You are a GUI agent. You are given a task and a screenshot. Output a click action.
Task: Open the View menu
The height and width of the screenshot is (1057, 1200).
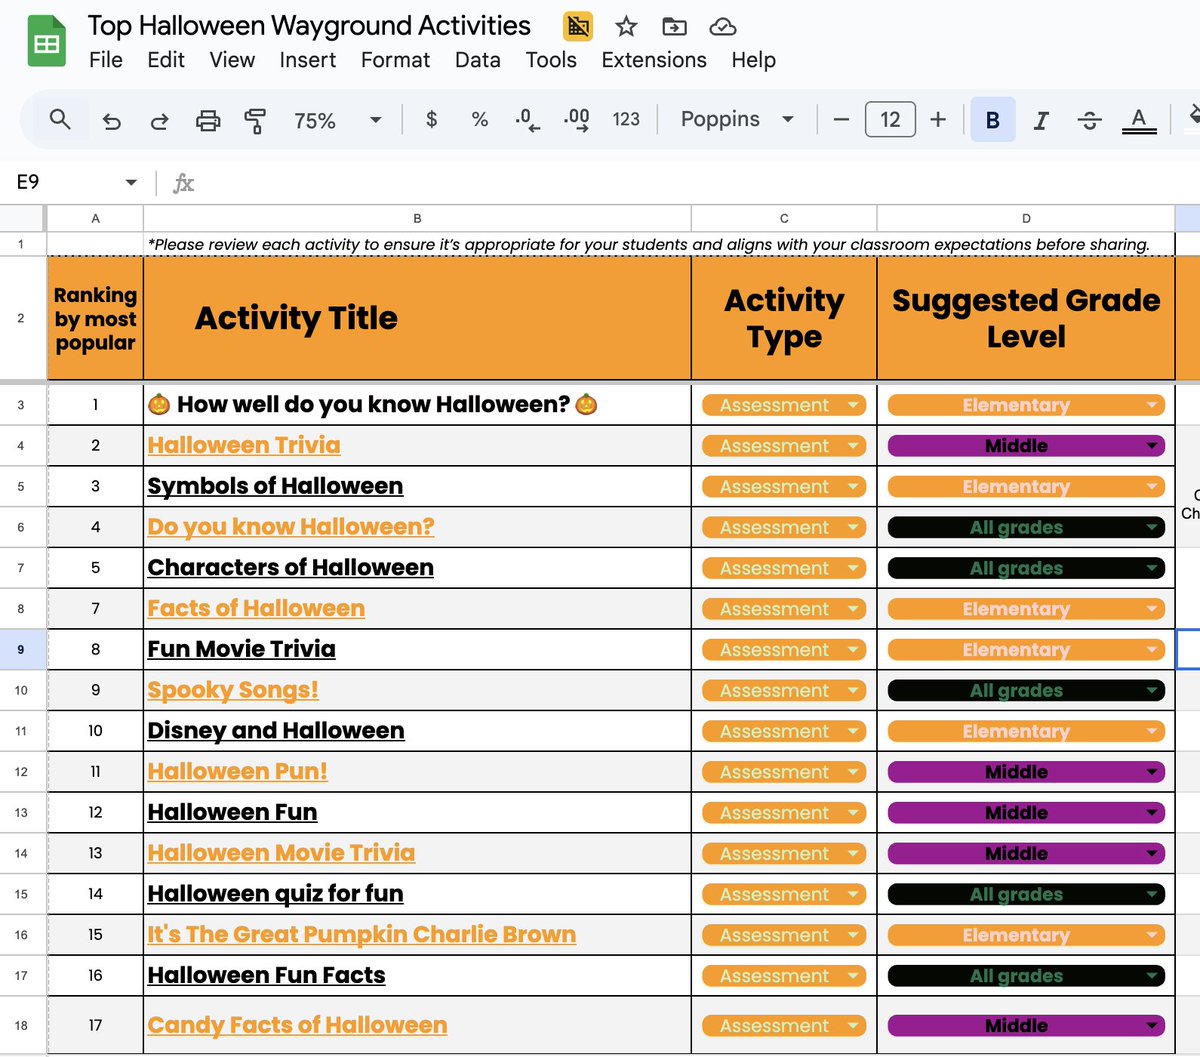coord(232,60)
